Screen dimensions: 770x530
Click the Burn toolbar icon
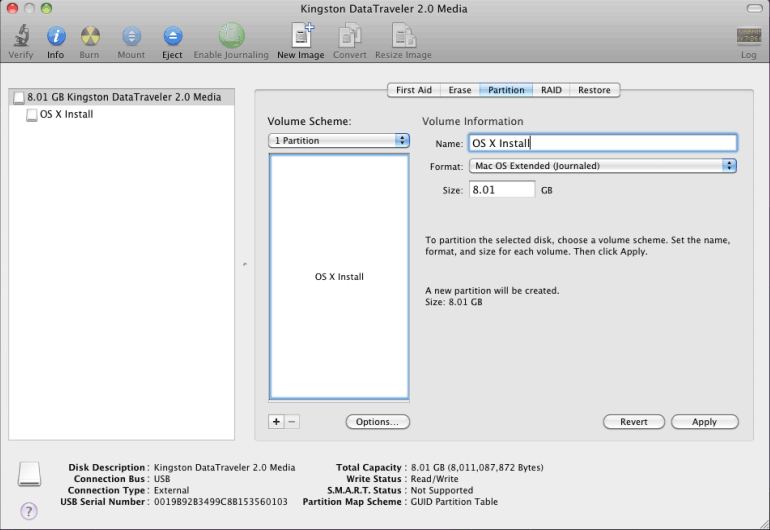[x=90, y=36]
